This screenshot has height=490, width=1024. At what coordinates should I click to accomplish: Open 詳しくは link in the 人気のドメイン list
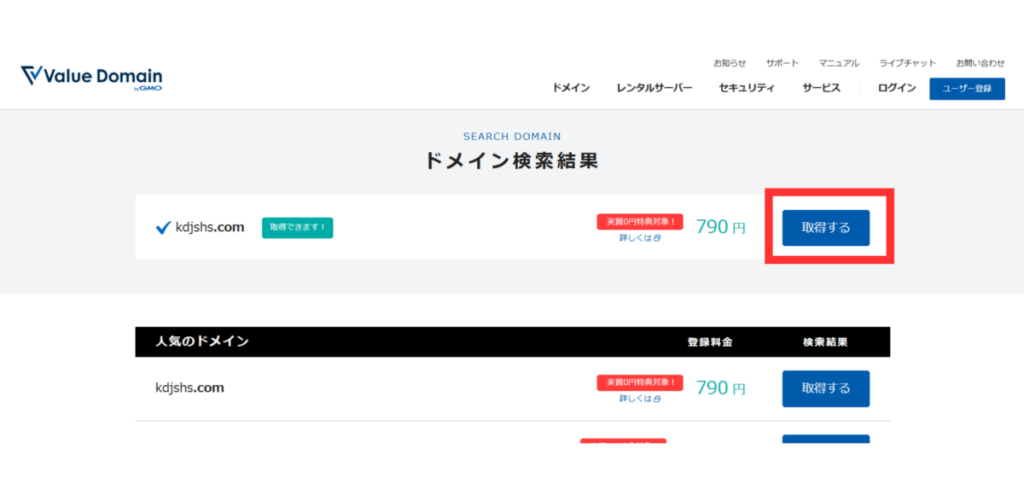coord(639,398)
